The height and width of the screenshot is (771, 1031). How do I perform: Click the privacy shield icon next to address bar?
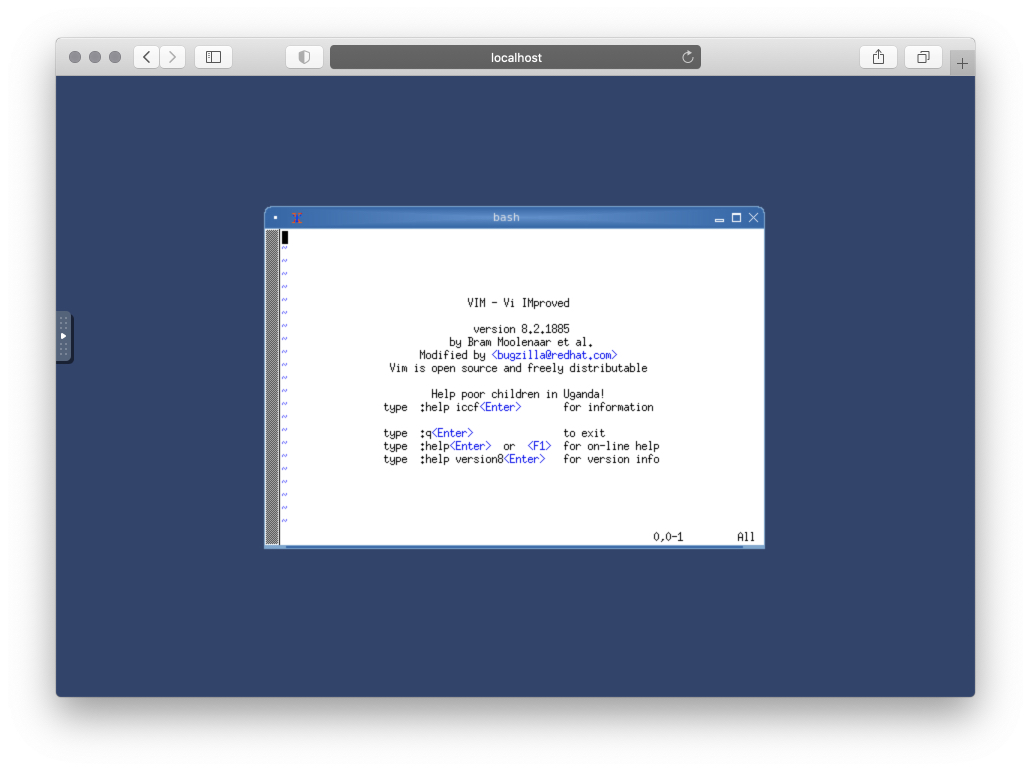pos(304,57)
